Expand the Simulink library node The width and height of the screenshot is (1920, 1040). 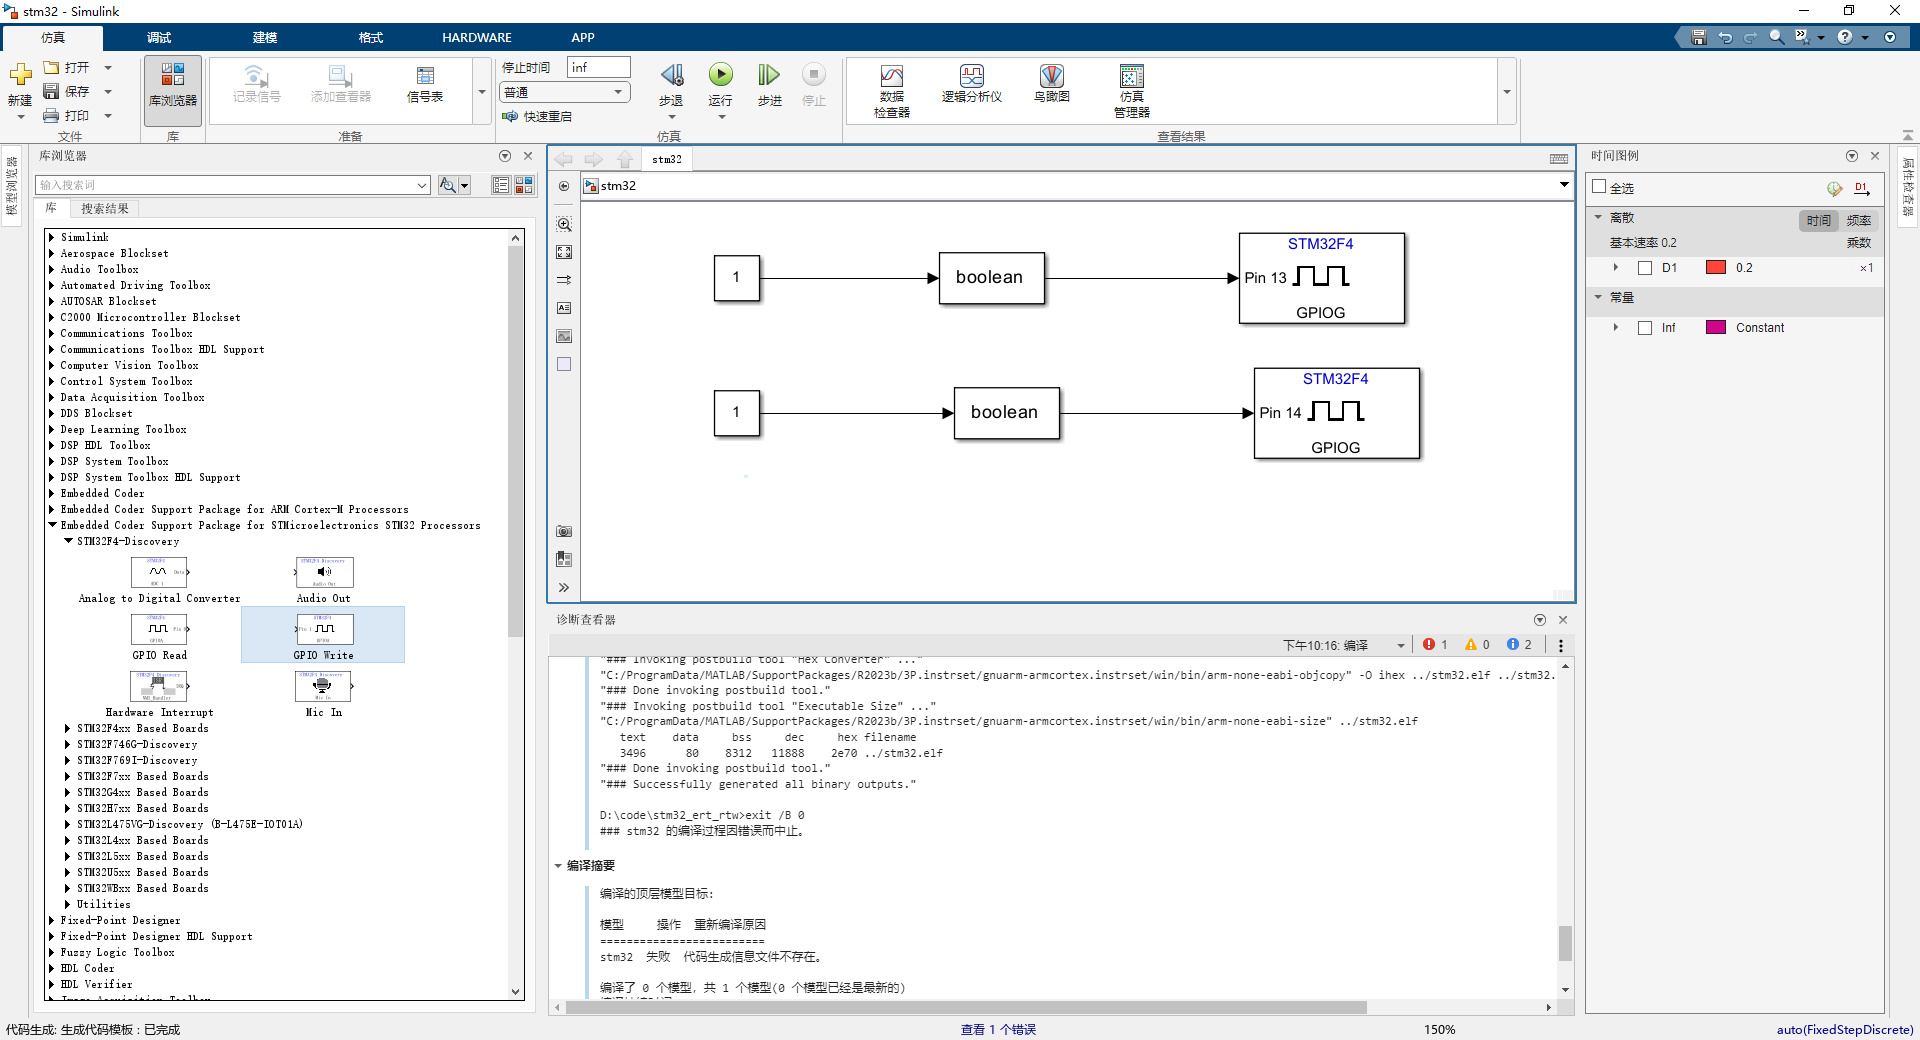(52, 237)
